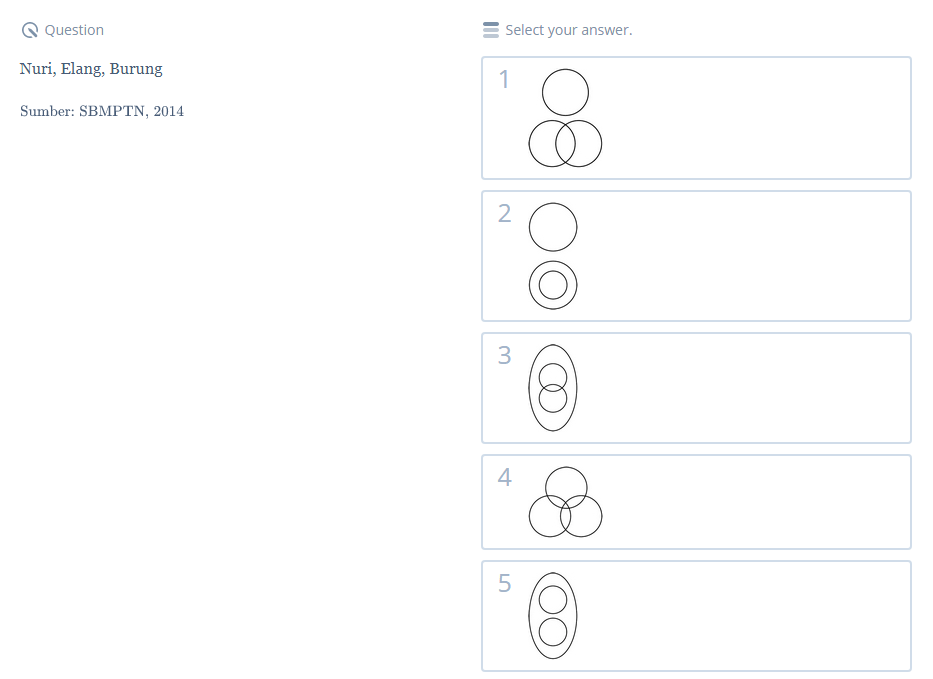Click the number 5 answer label

504,584
